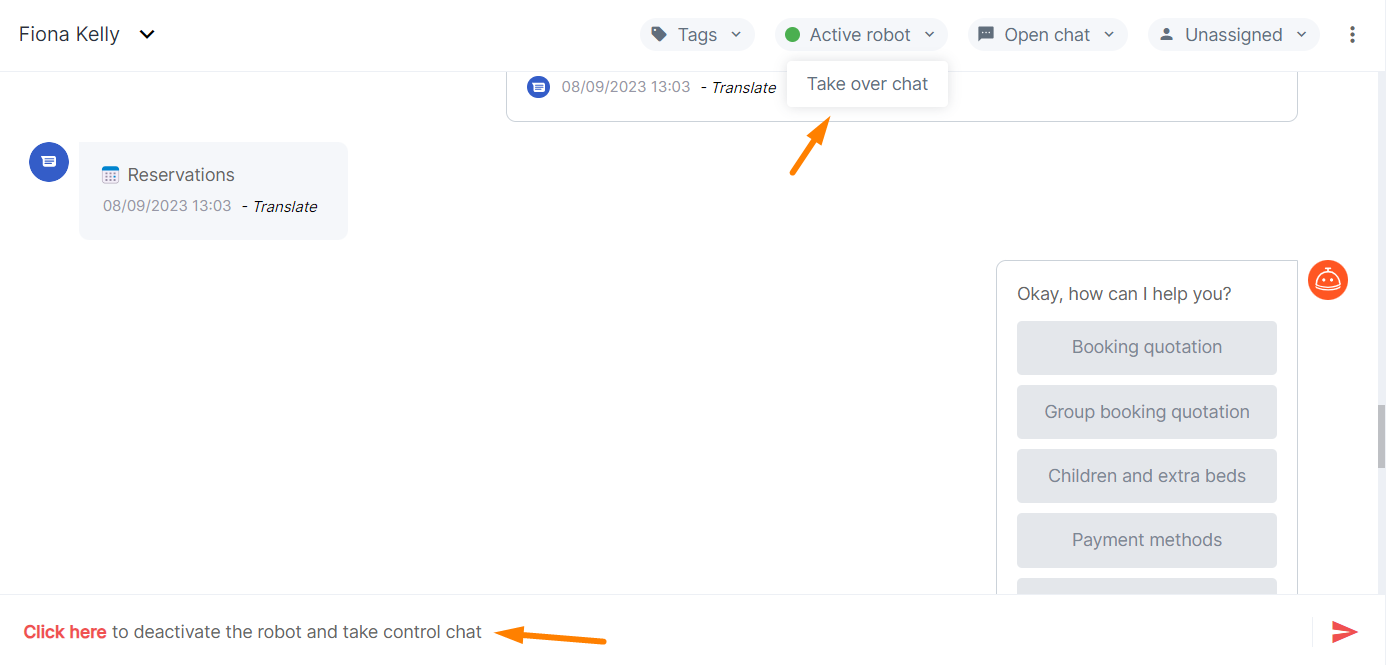This screenshot has width=1390, height=665.
Task: Open the three-dot more options menu
Action: coord(1352,35)
